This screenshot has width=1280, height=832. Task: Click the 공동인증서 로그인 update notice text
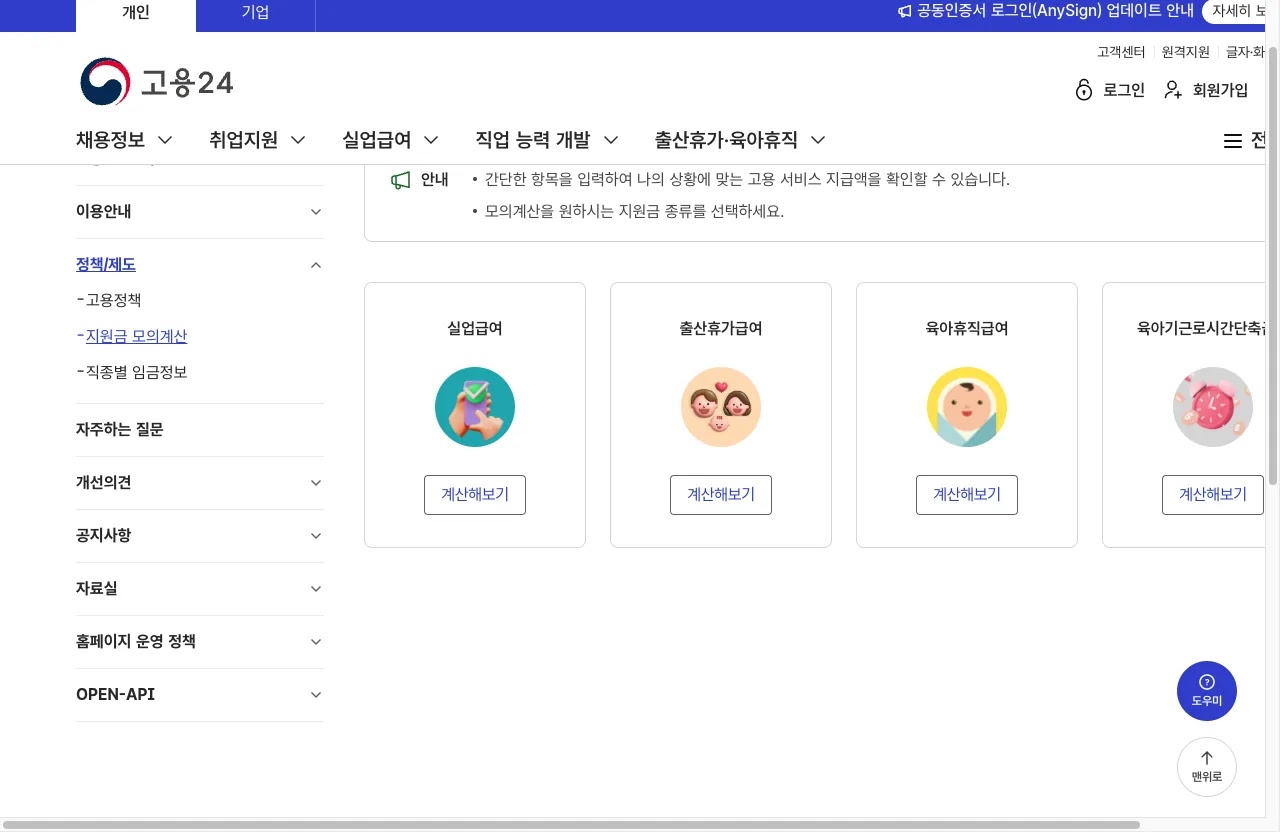coord(1055,12)
